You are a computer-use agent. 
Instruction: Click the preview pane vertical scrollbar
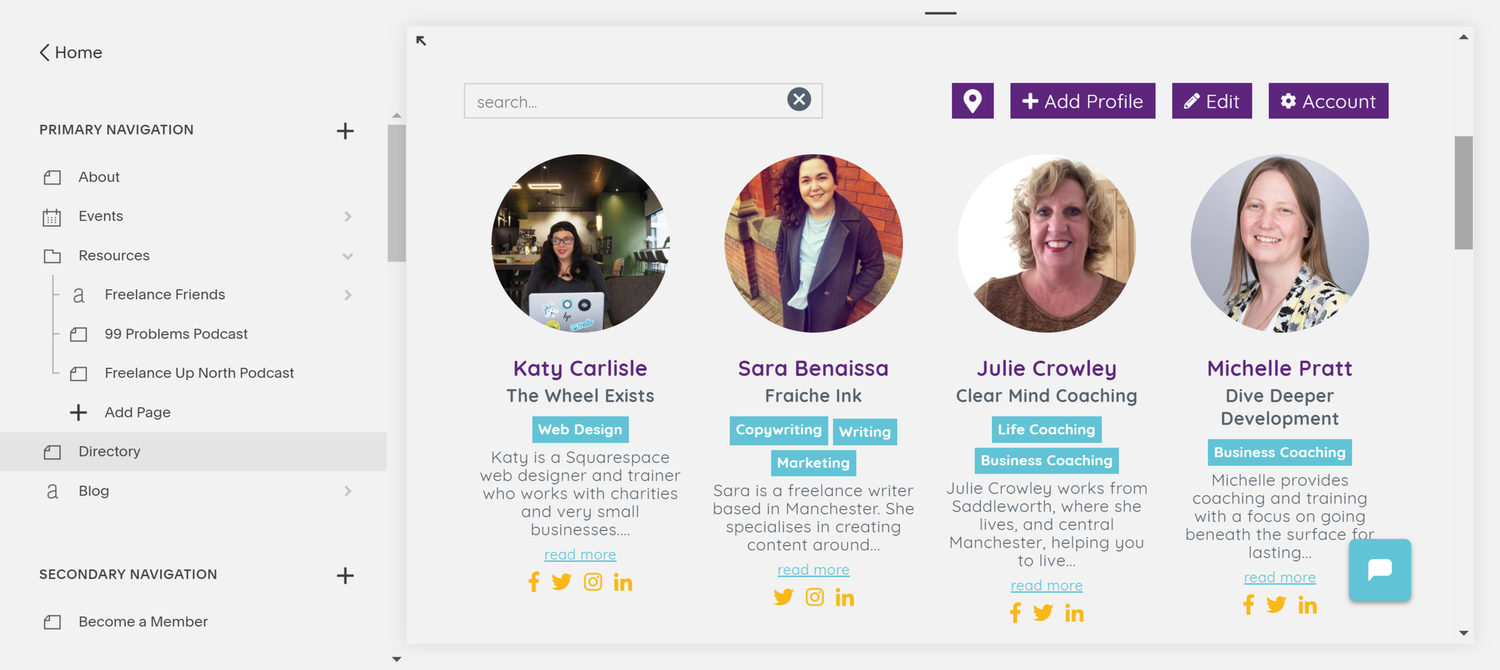(1464, 192)
